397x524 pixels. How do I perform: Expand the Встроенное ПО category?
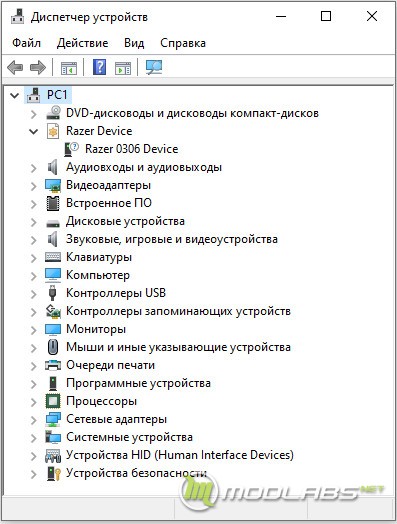33,204
